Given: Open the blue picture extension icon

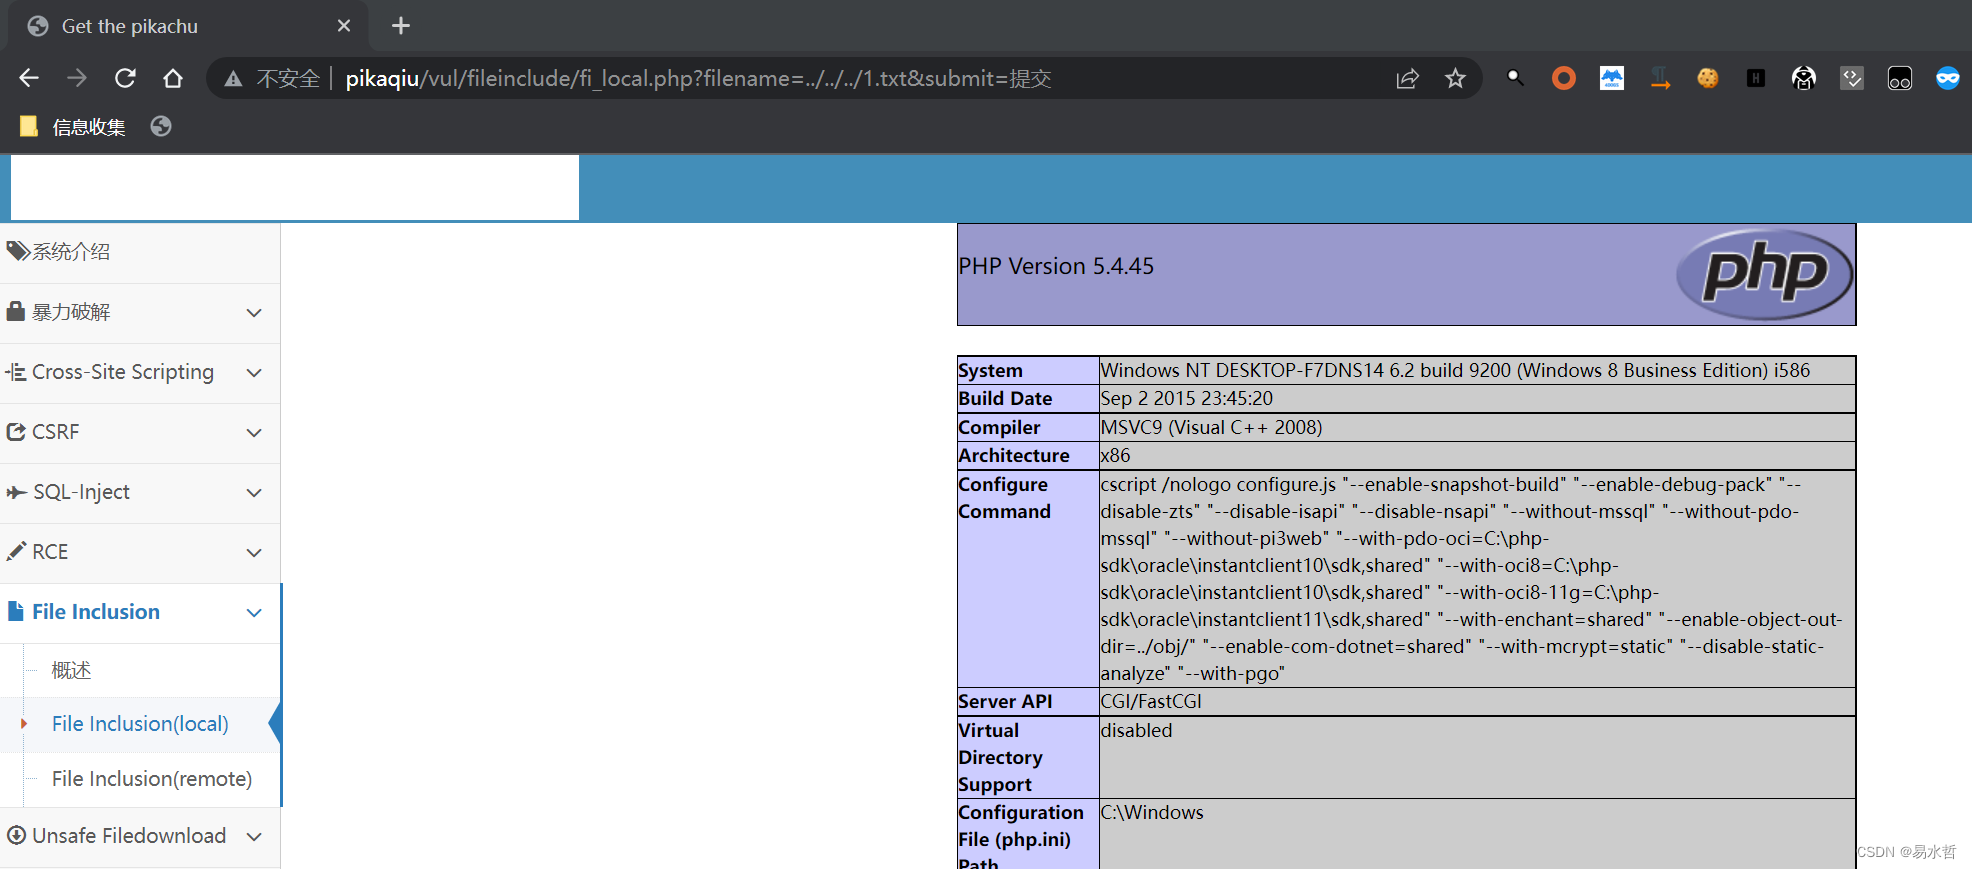Looking at the screenshot, I should pyautogui.click(x=1612, y=78).
